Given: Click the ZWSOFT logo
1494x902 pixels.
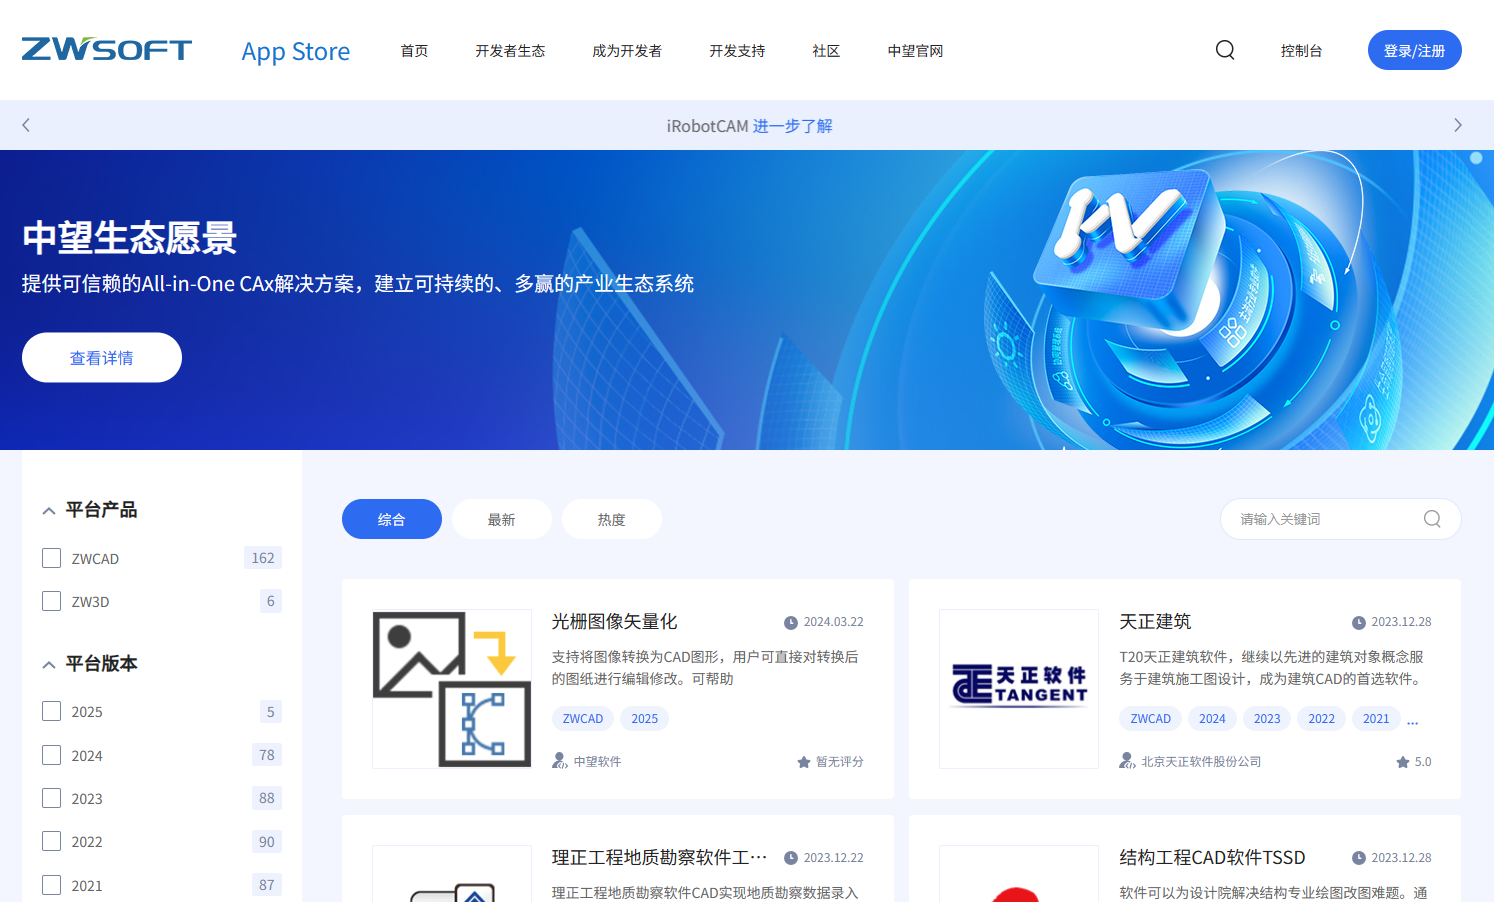Looking at the screenshot, I should 107,49.
